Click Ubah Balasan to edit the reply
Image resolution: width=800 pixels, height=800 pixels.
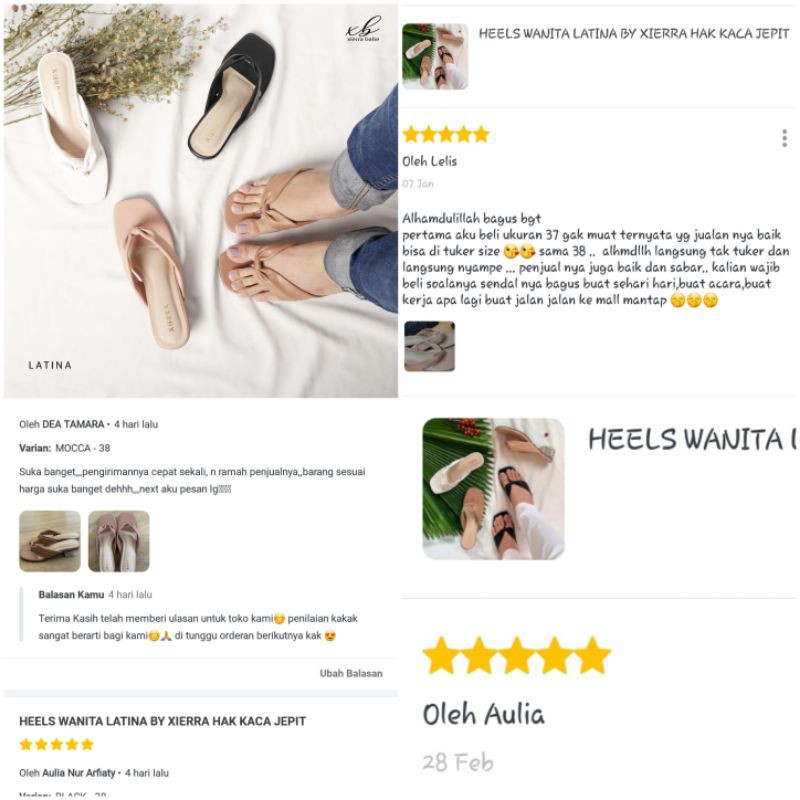click(351, 673)
